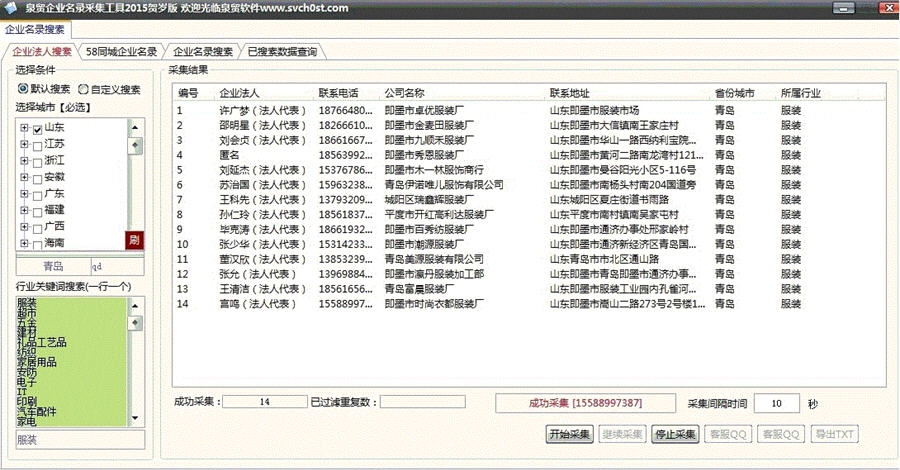900x470 pixels.
Task: Select row 青岛美源服装有限公司
Action: (x=528, y=259)
